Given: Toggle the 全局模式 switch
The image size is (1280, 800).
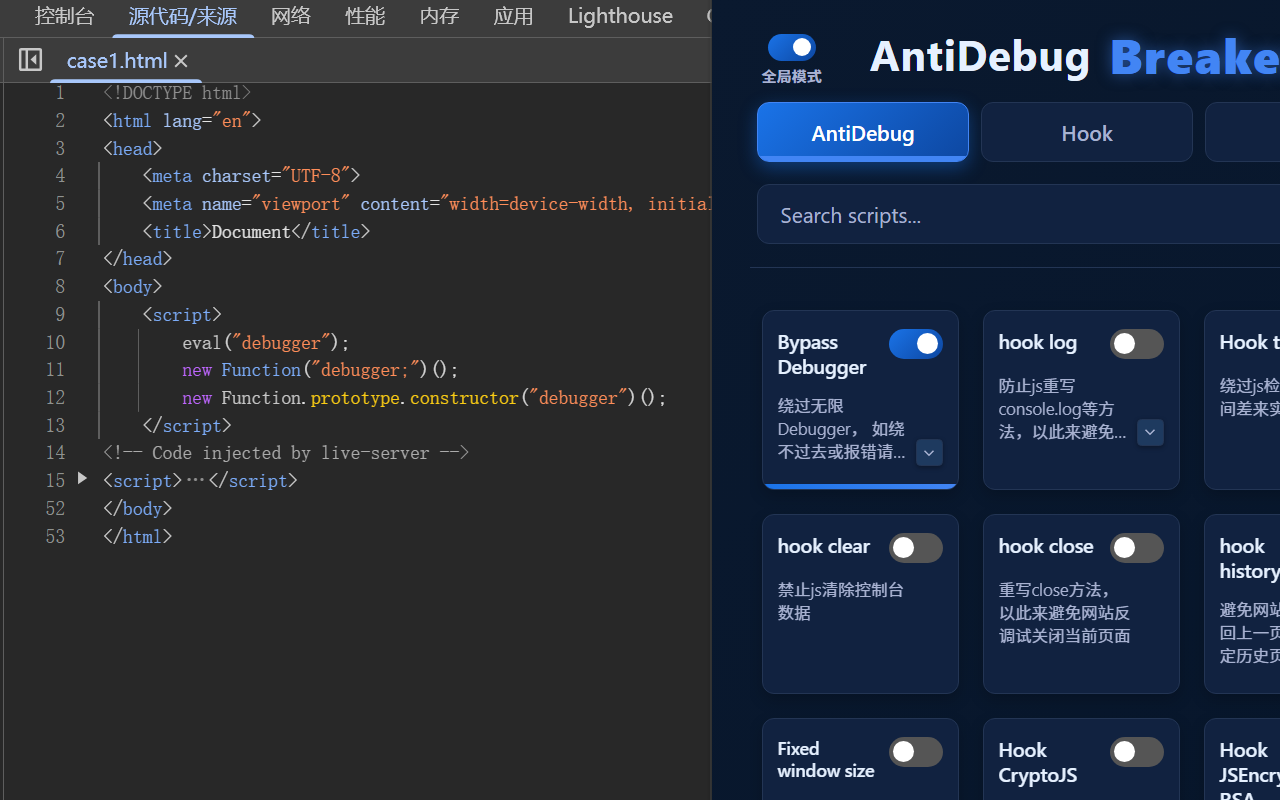Looking at the screenshot, I should click(x=791, y=44).
